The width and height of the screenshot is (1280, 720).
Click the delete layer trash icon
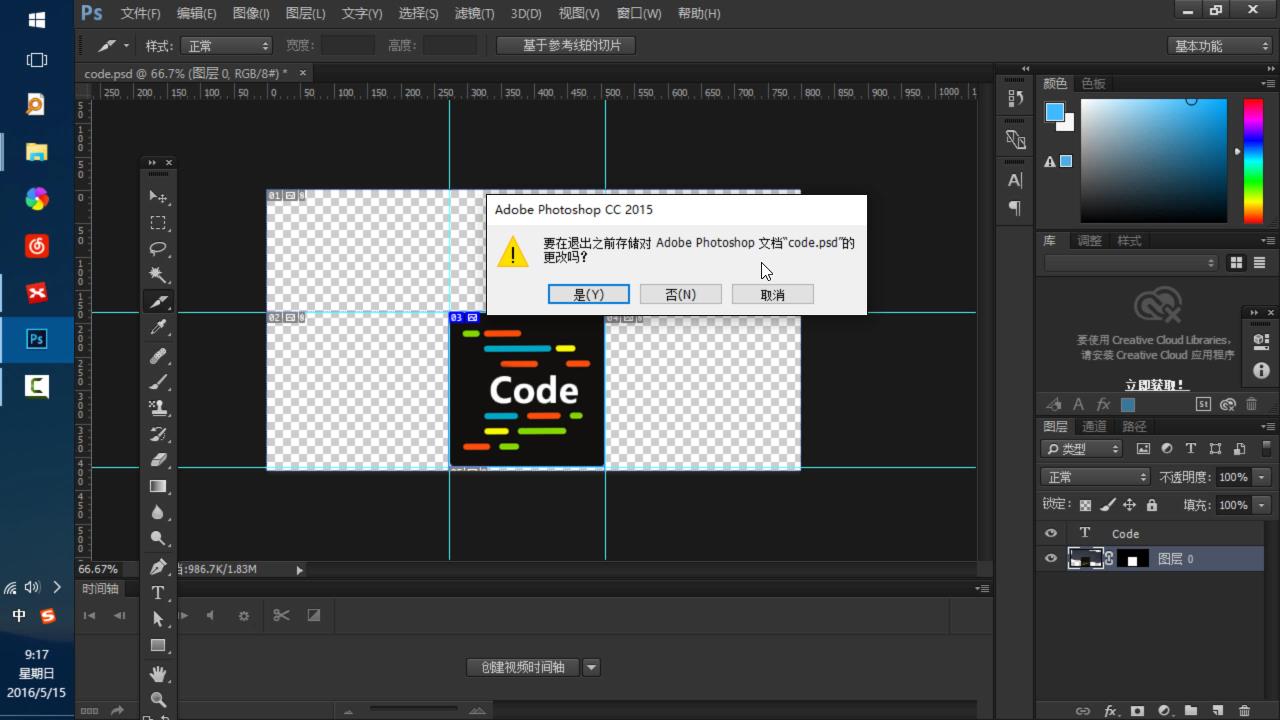pos(1244,711)
